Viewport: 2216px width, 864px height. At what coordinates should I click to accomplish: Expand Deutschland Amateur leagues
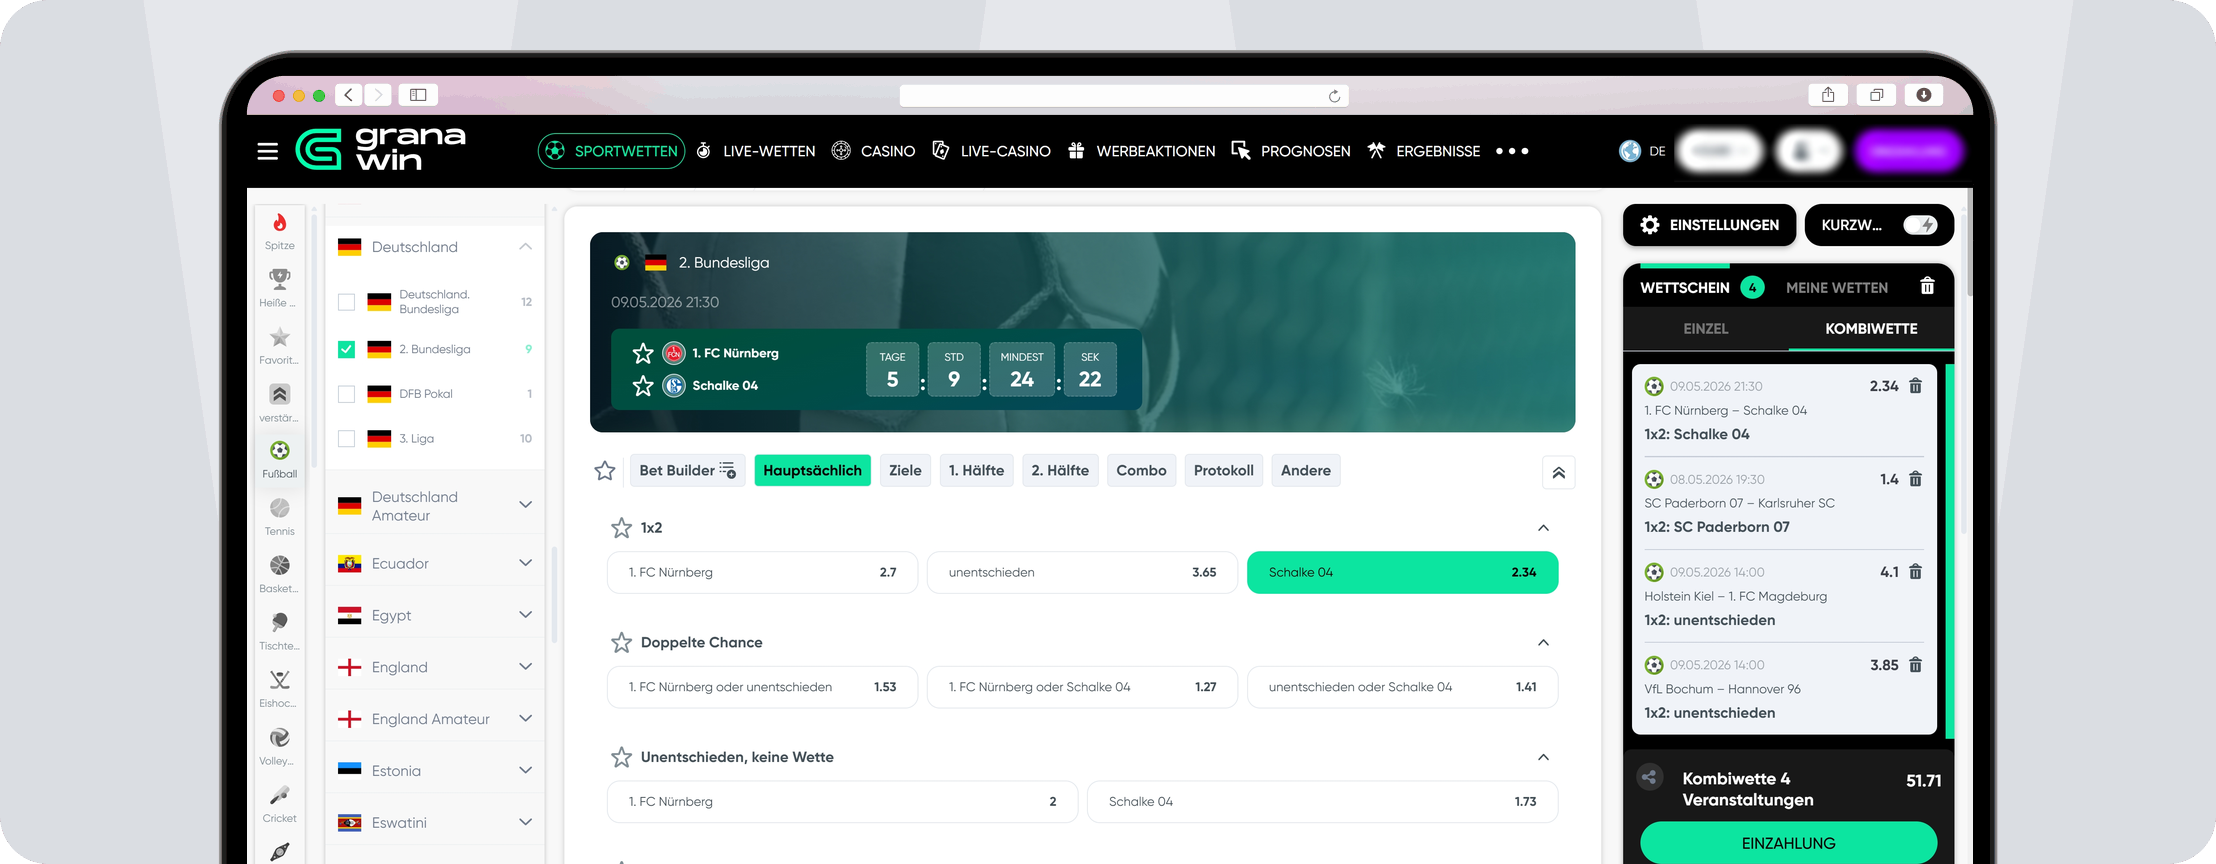point(525,505)
